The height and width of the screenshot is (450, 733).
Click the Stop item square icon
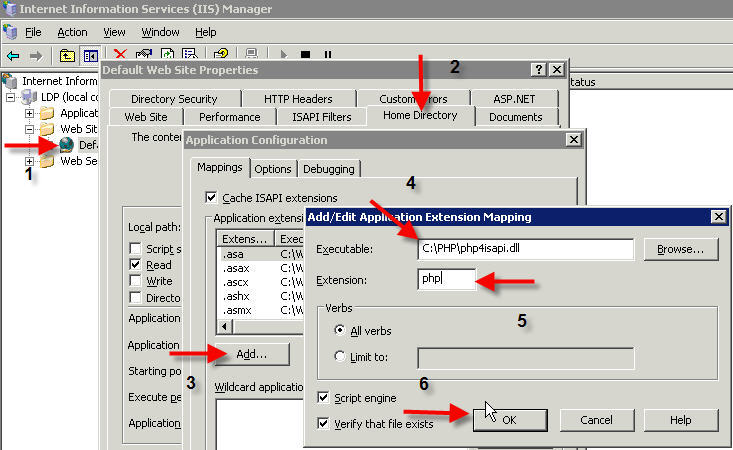pos(306,54)
